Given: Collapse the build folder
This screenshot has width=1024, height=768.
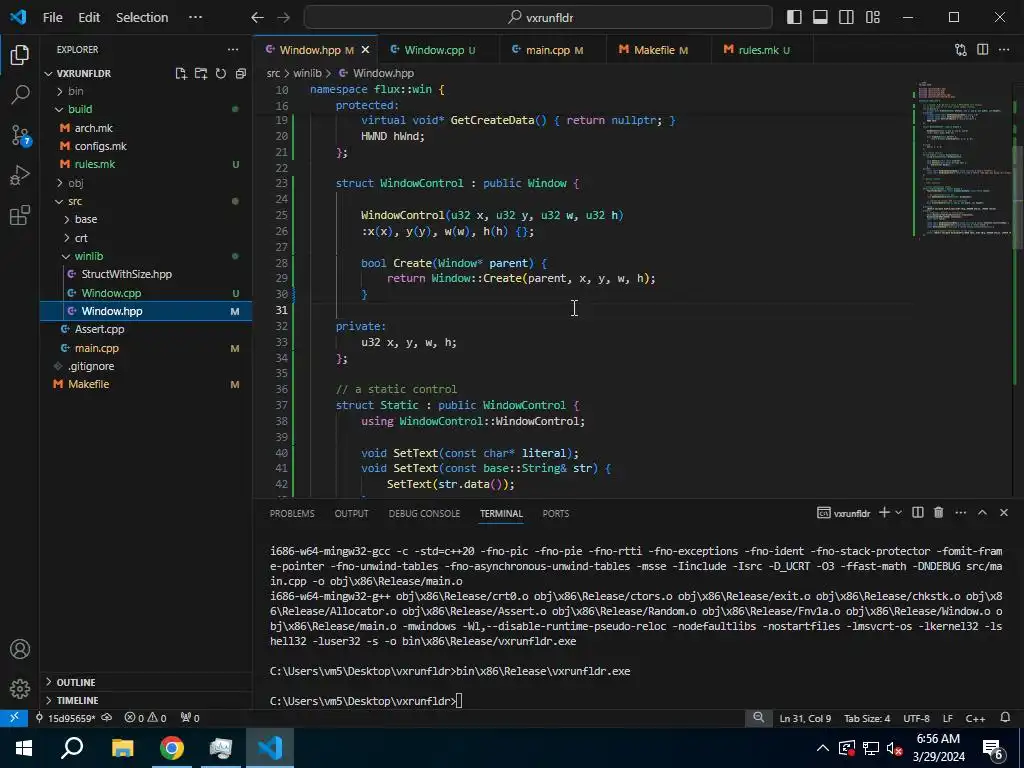Looking at the screenshot, I should [x=146, y=109].
